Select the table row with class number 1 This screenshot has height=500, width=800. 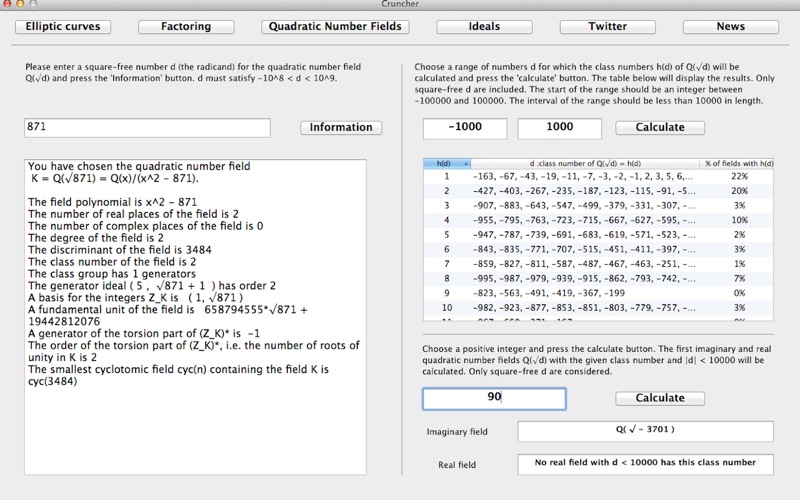click(x=598, y=177)
